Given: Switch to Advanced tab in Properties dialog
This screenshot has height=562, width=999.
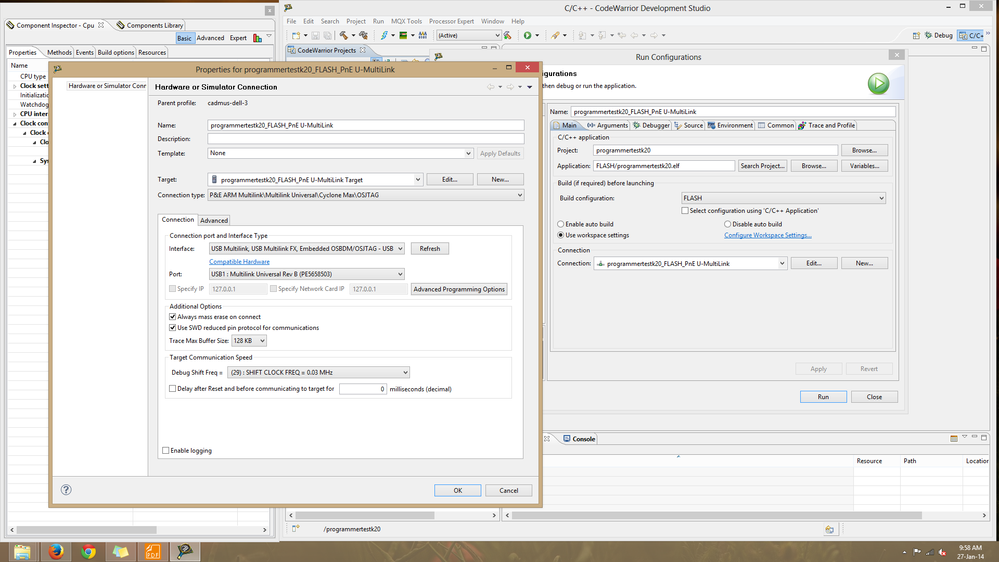Looking at the screenshot, I should 214,220.
